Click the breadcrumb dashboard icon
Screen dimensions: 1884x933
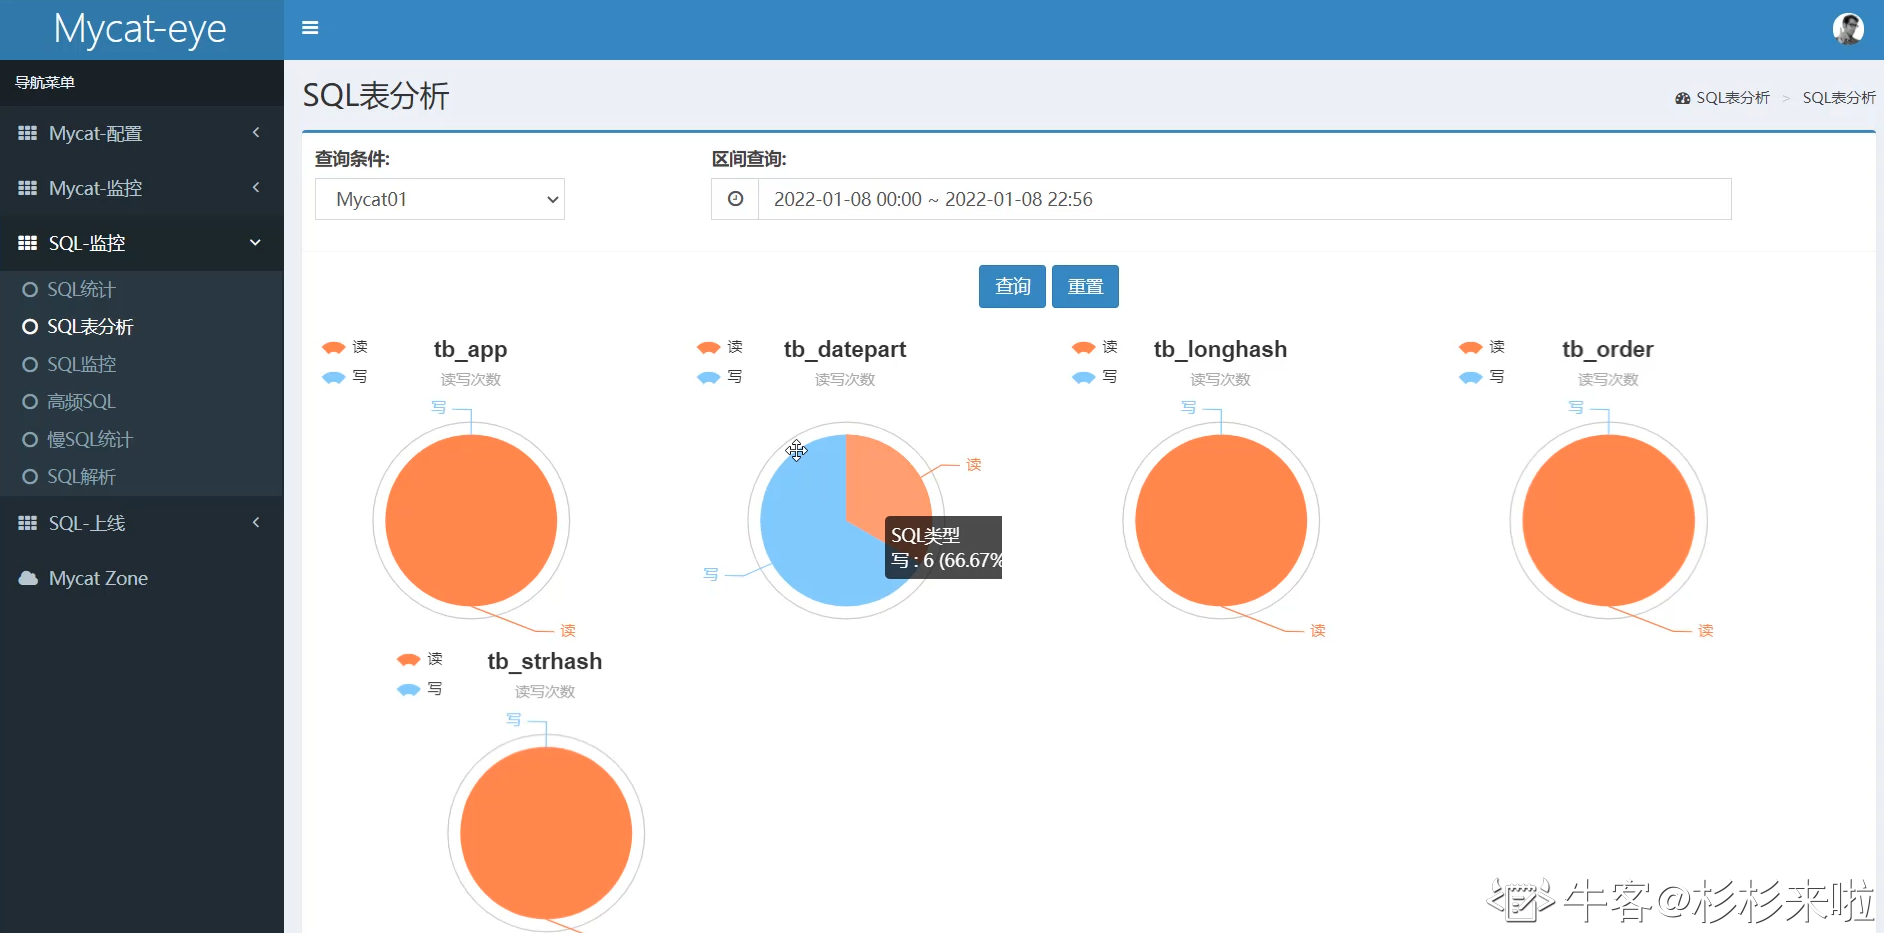pos(1683,98)
